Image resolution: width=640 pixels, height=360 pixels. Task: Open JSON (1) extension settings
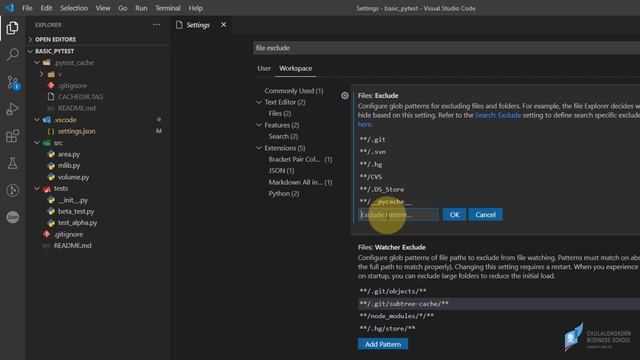(281, 171)
